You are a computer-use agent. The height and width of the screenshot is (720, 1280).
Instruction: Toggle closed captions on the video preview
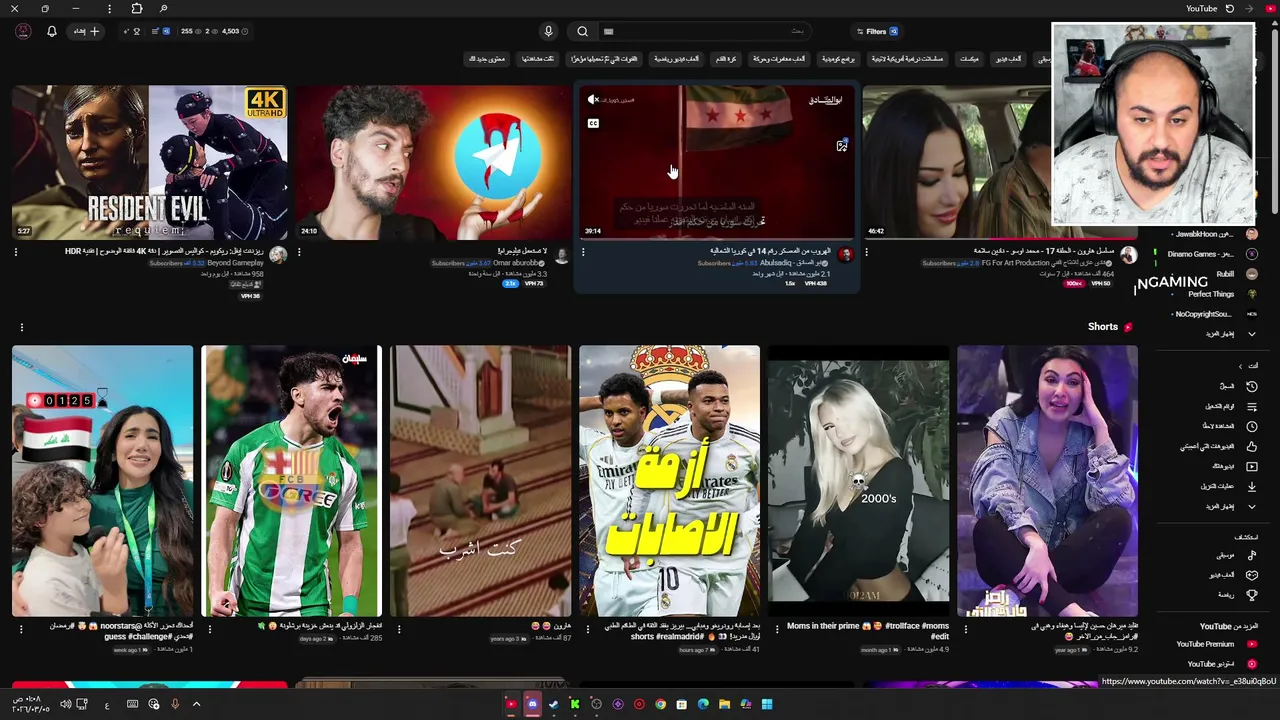click(x=593, y=123)
